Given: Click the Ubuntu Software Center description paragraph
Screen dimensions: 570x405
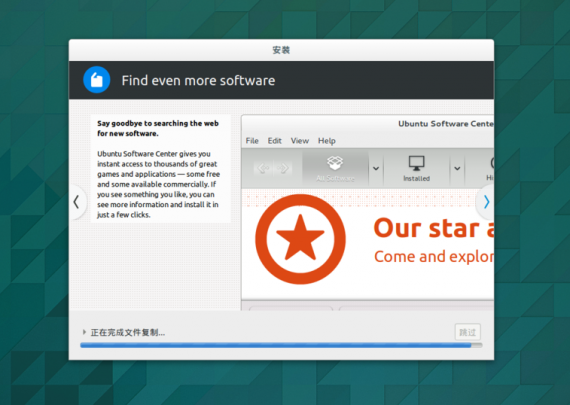Looking at the screenshot, I should (158, 184).
